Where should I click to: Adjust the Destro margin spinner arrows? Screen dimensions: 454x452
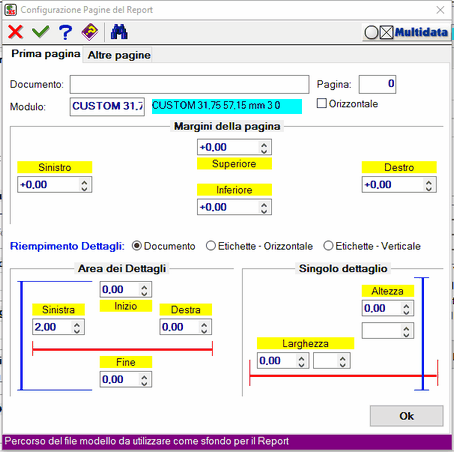tap(429, 185)
